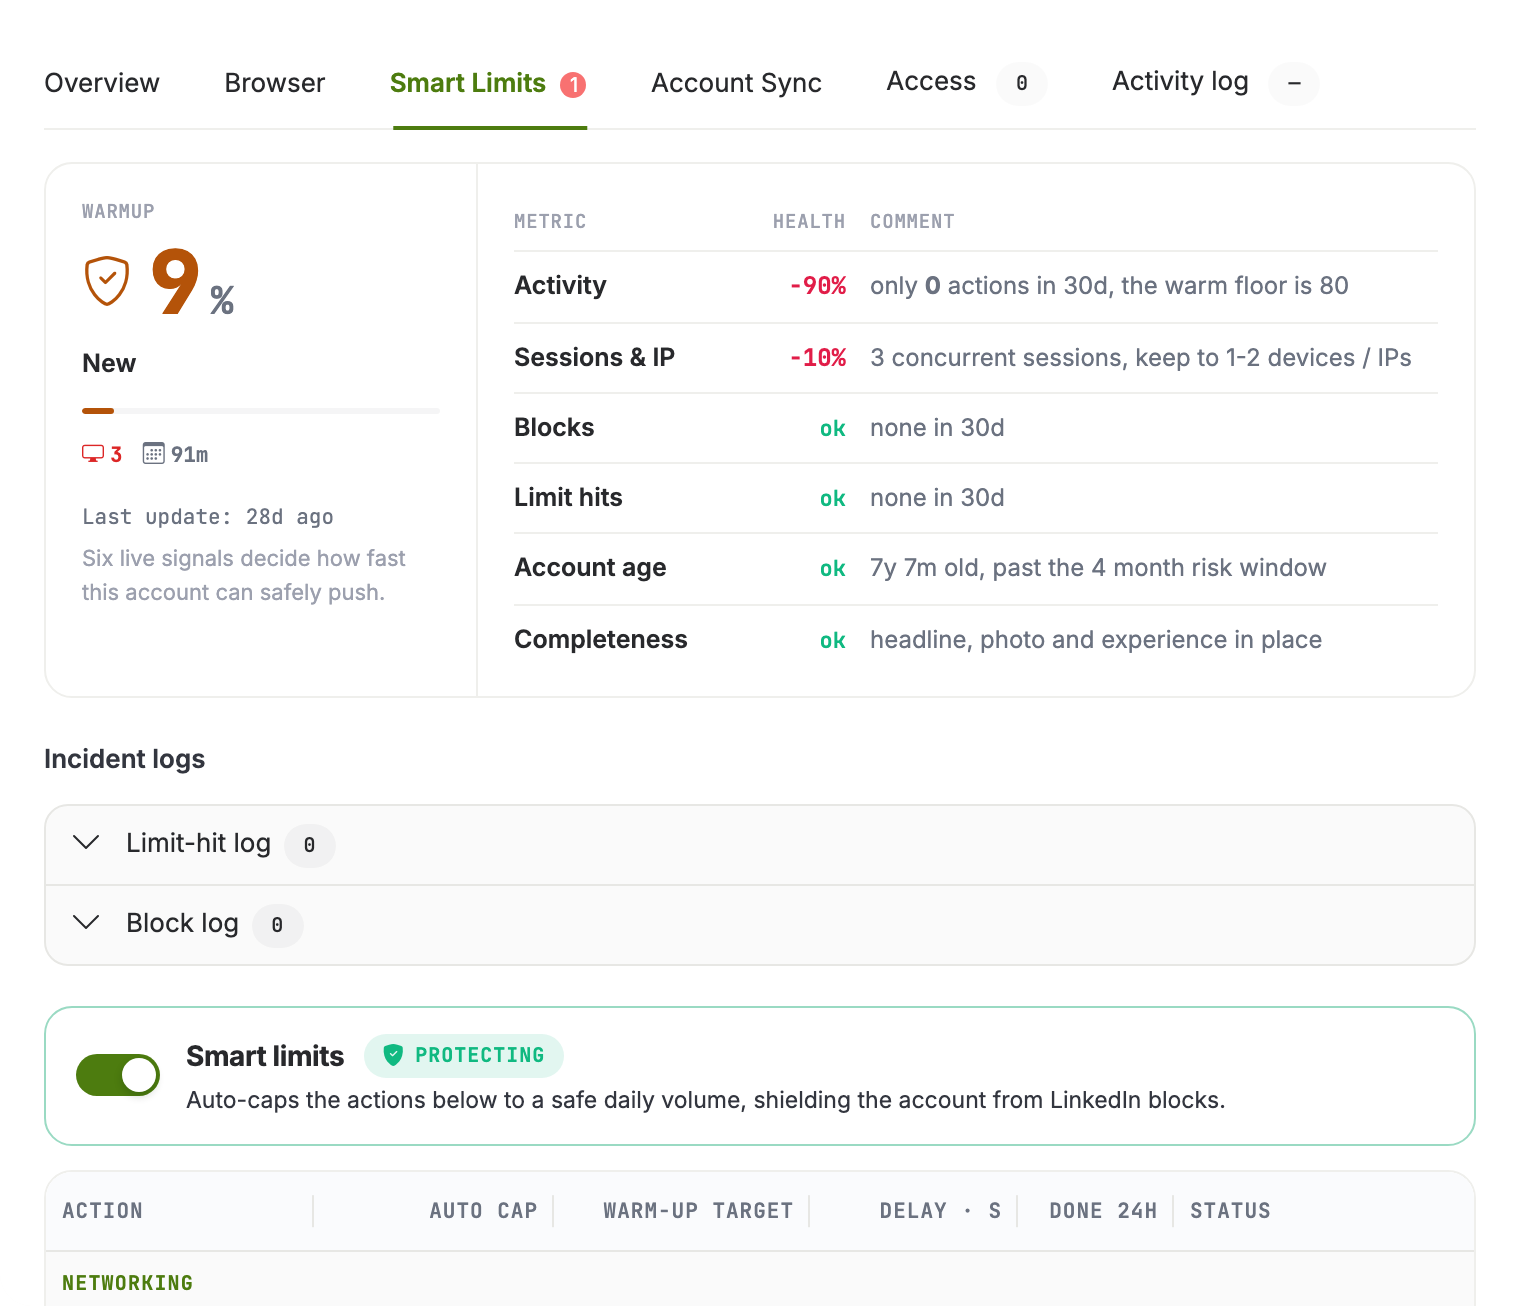Click the '3 concurrent sessions' comment
The height and width of the screenshot is (1306, 1520).
point(1140,358)
